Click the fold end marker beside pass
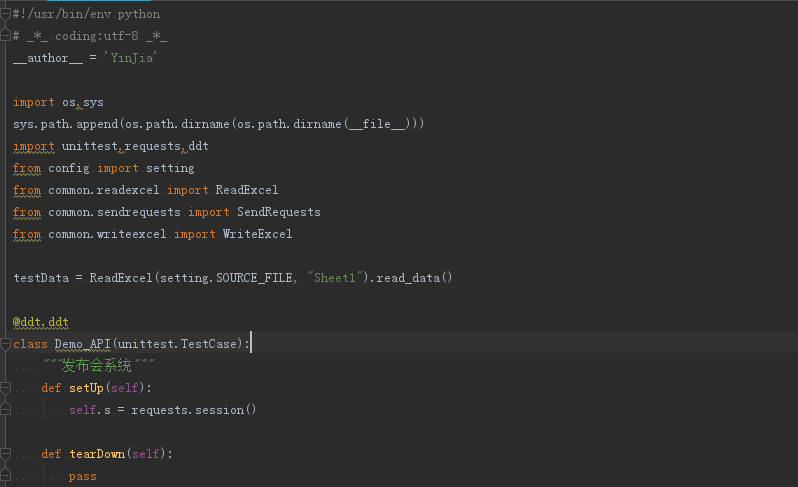The height and width of the screenshot is (487, 798). pos(6,476)
